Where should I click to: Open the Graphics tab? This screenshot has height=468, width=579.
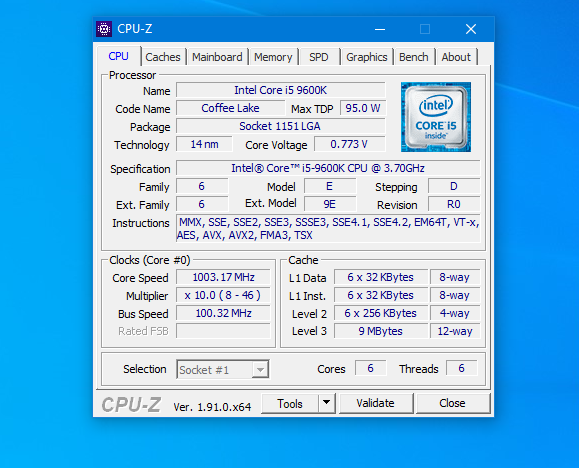click(367, 57)
